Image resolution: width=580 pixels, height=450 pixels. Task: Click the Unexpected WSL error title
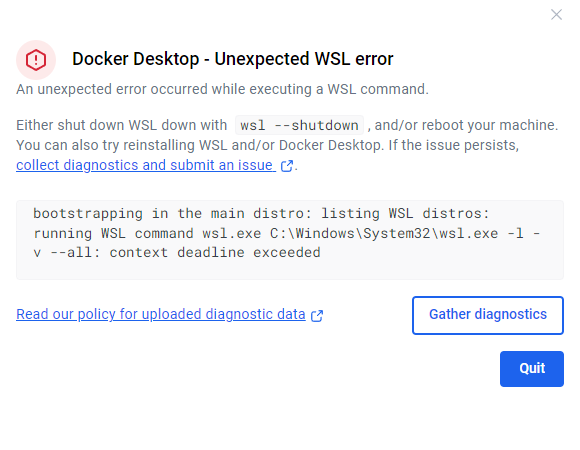click(233, 59)
